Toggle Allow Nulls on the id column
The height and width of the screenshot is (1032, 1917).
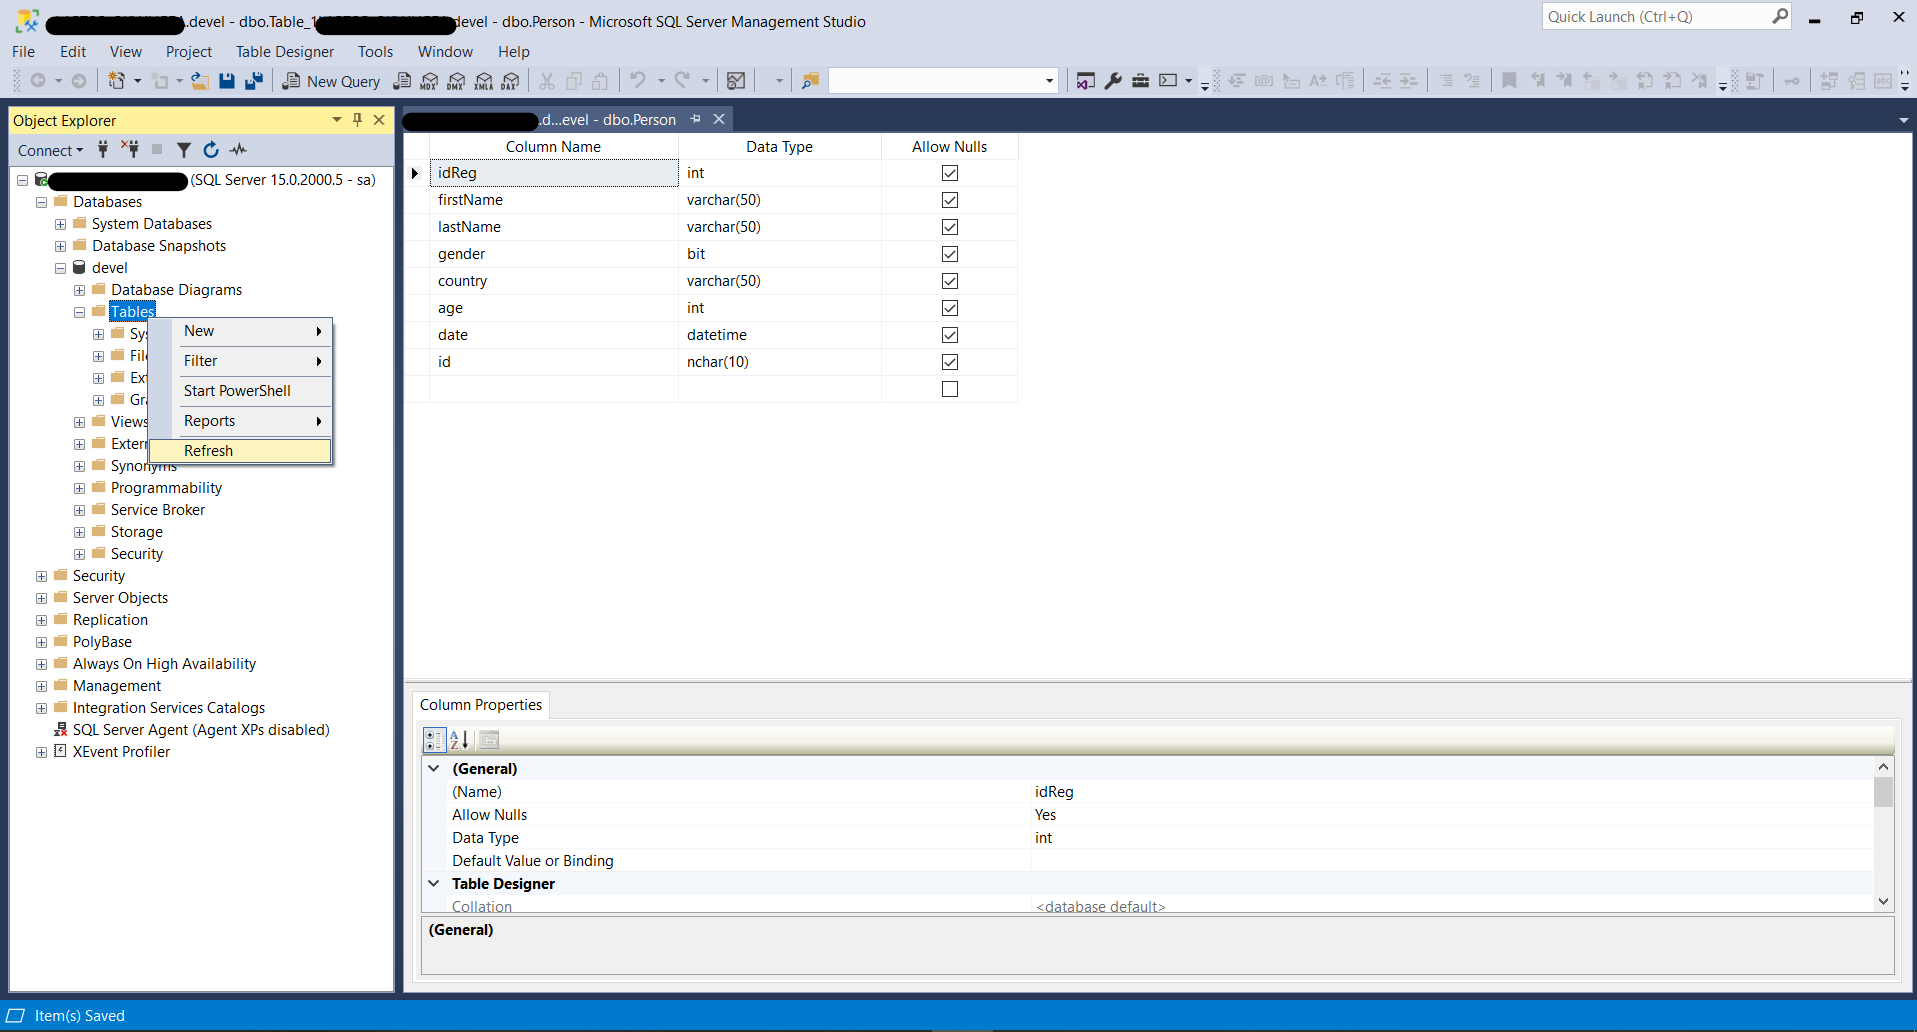(949, 362)
